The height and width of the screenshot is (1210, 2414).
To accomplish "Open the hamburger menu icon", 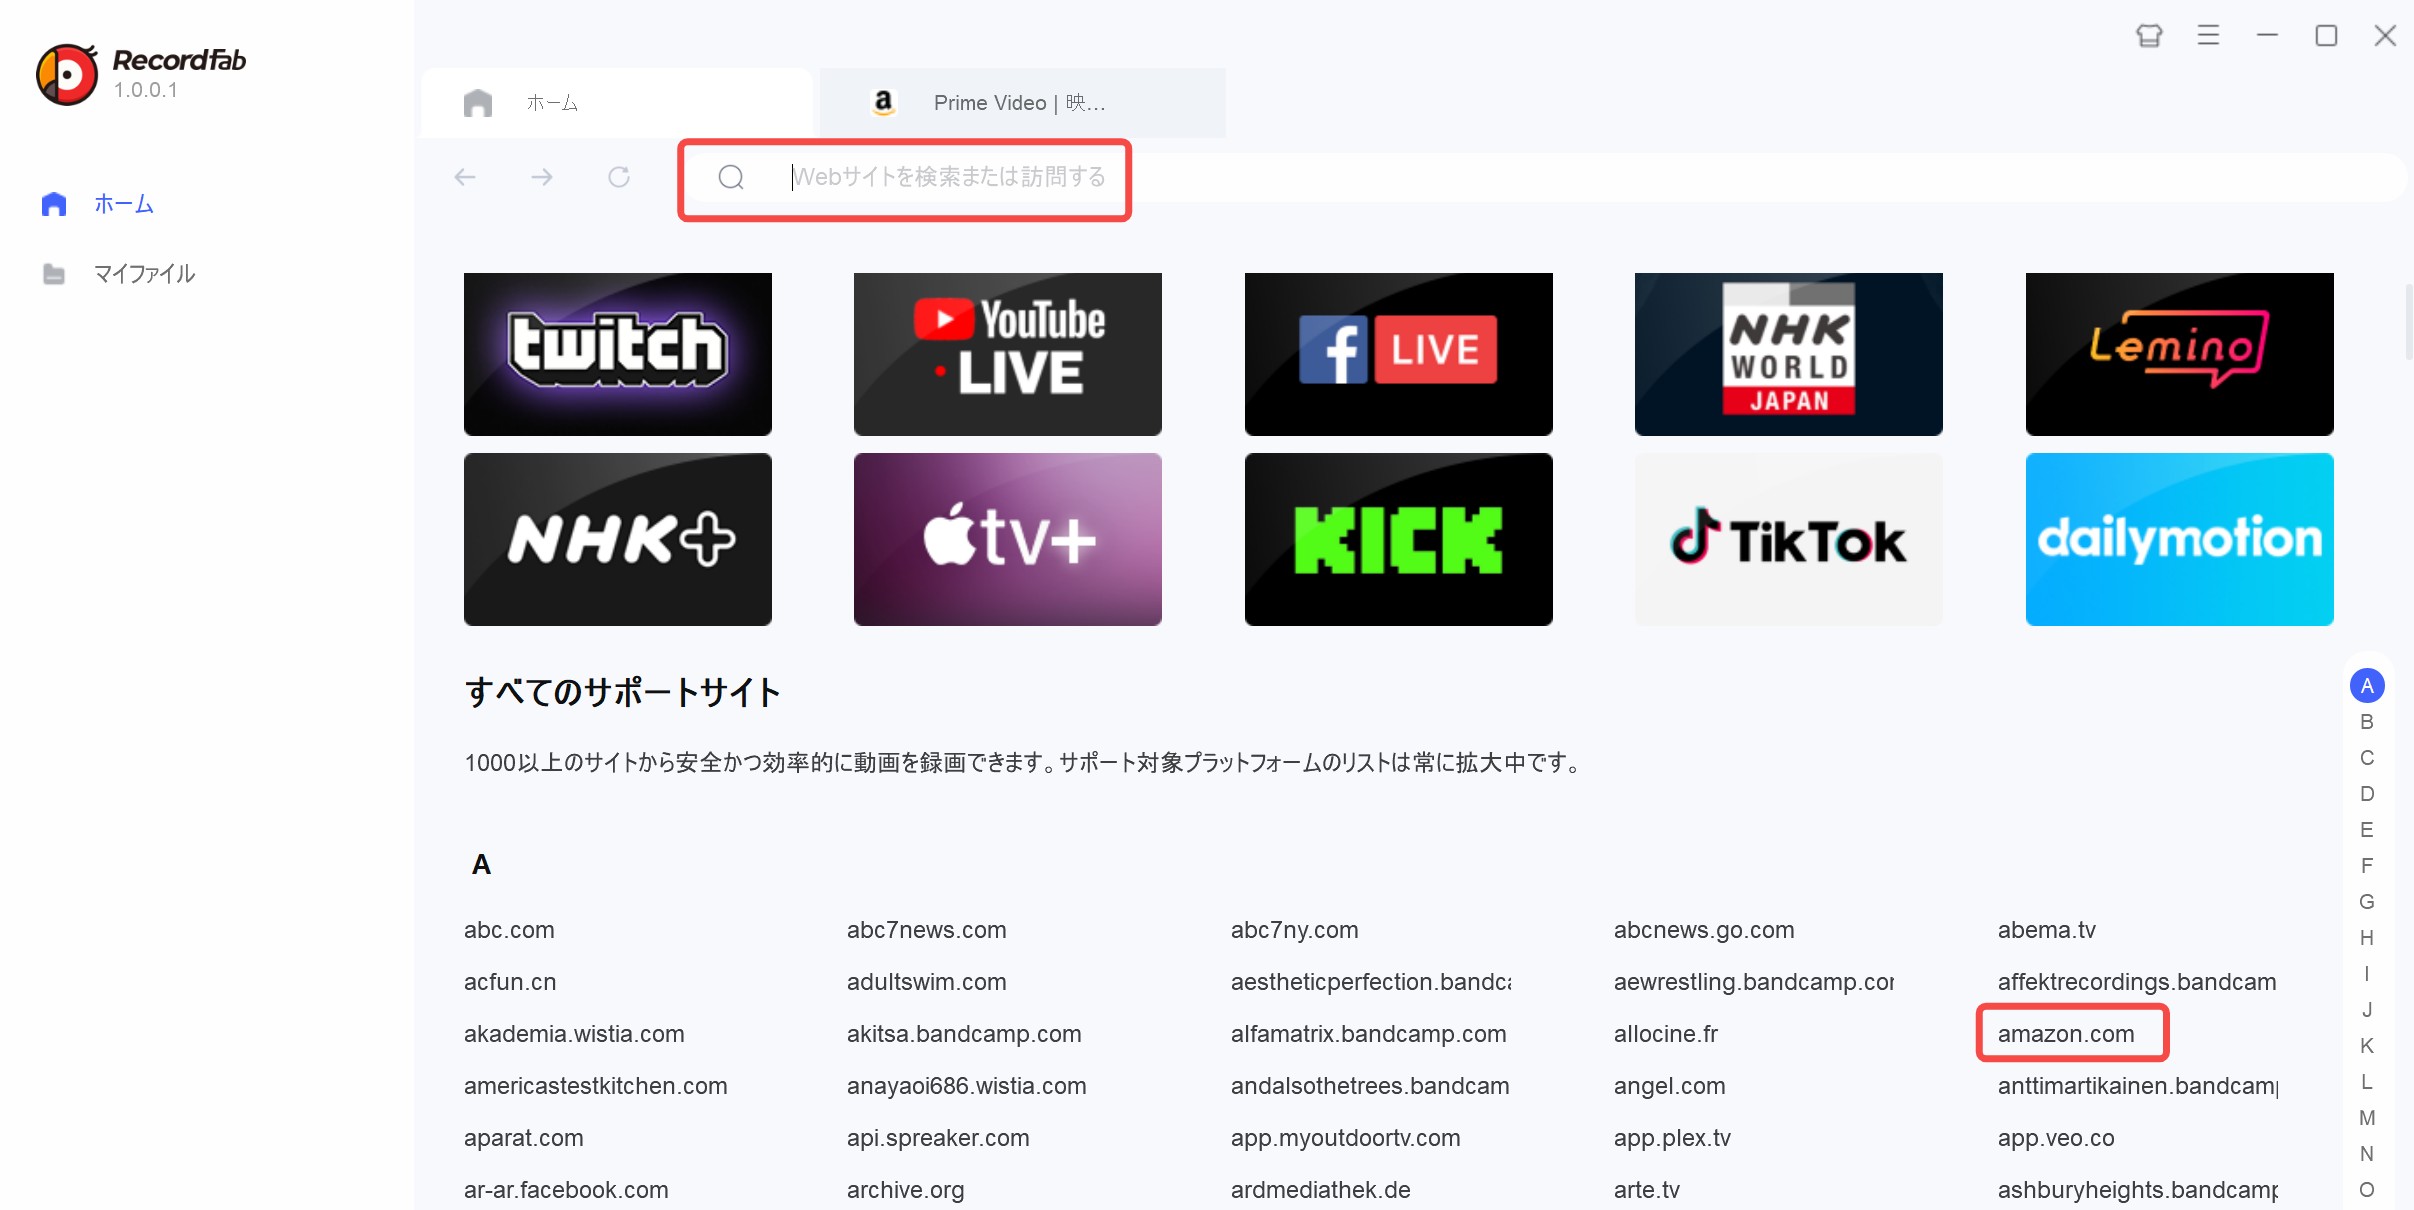I will pos(2208,36).
